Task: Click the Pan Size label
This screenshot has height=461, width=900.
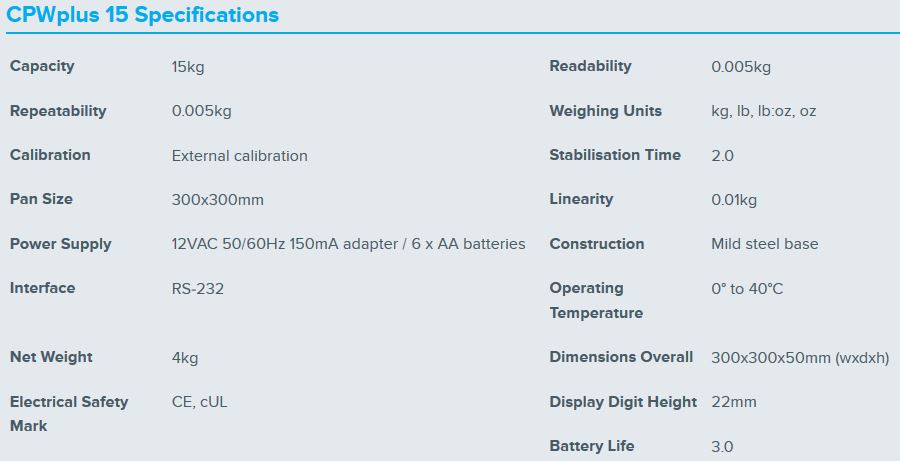Action: [x=41, y=199]
